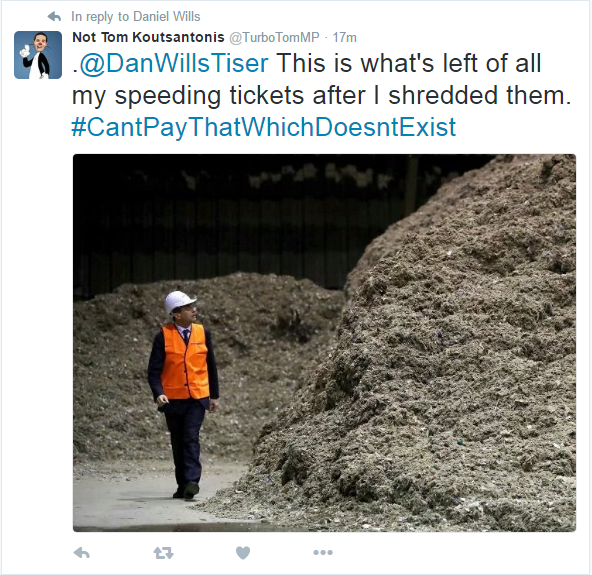Retweet this post using the retweet icon
The width and height of the screenshot is (592, 575).
click(x=163, y=553)
